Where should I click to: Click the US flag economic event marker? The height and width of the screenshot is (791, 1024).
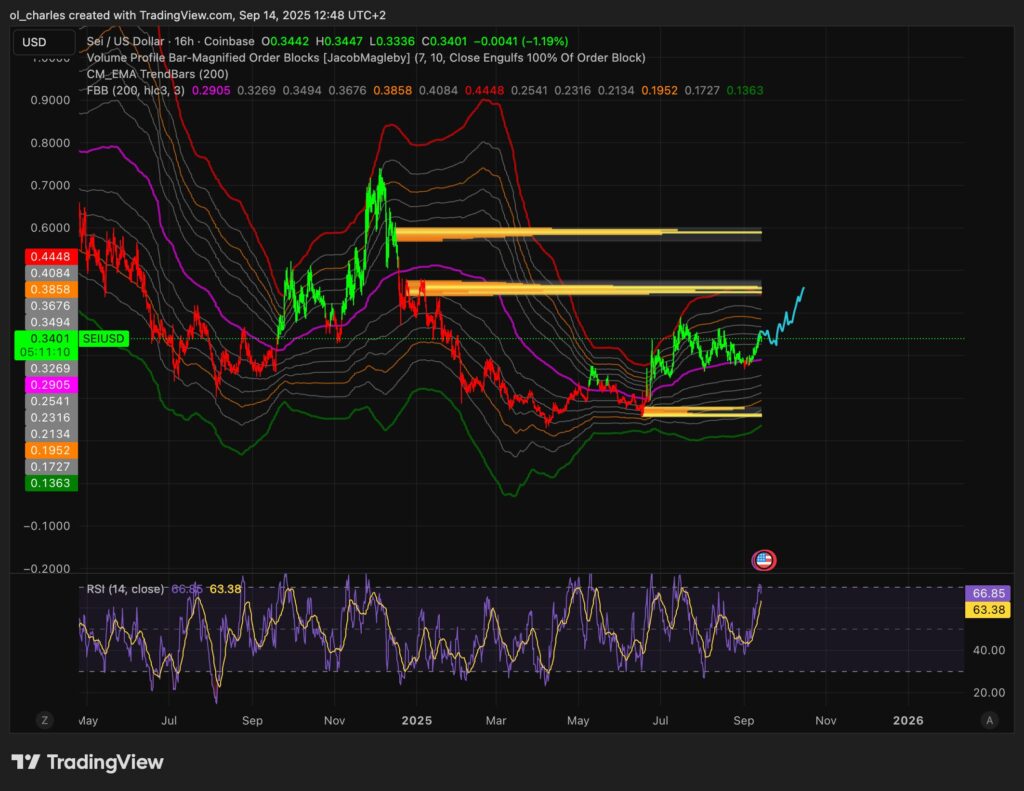(764, 560)
